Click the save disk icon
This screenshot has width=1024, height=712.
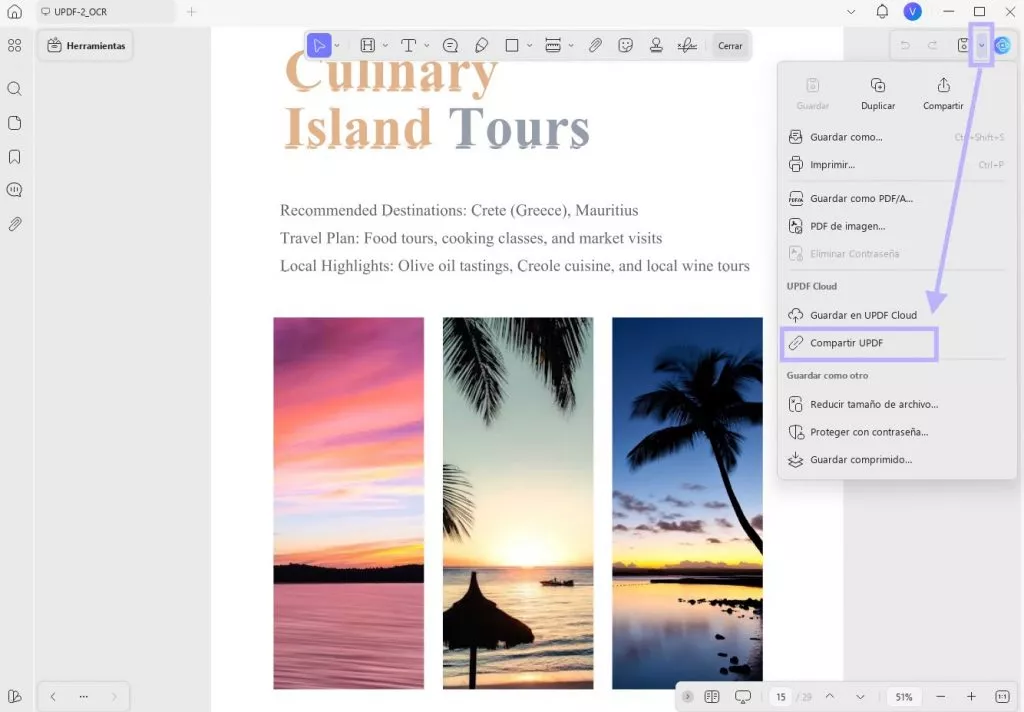click(x=963, y=45)
